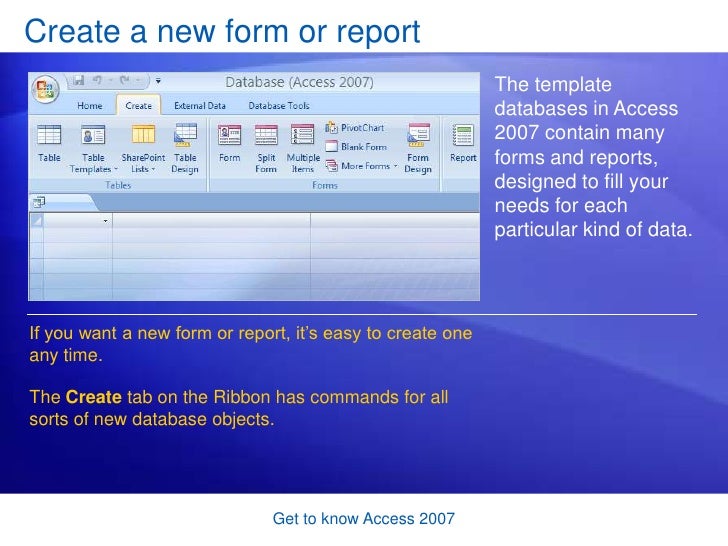728x546 pixels.
Task: Open Customize Quick Access Toolbar dropdown
Action: 158,81
